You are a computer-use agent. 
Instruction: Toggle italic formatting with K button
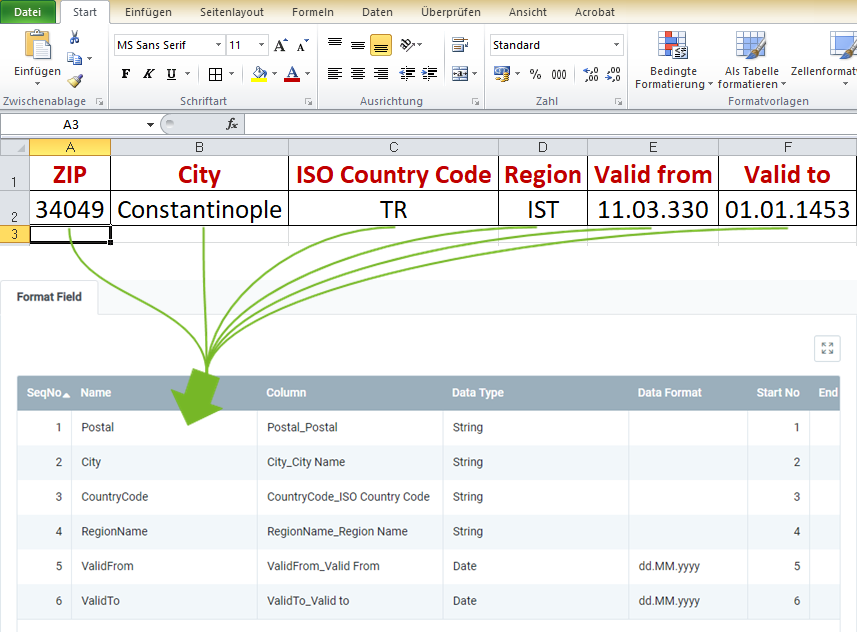pos(149,74)
